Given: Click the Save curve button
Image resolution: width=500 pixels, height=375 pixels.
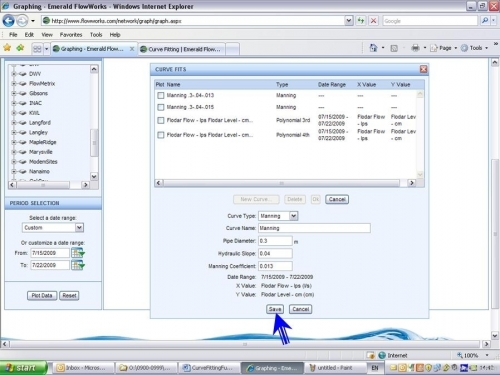Looking at the screenshot, I should 275,309.
